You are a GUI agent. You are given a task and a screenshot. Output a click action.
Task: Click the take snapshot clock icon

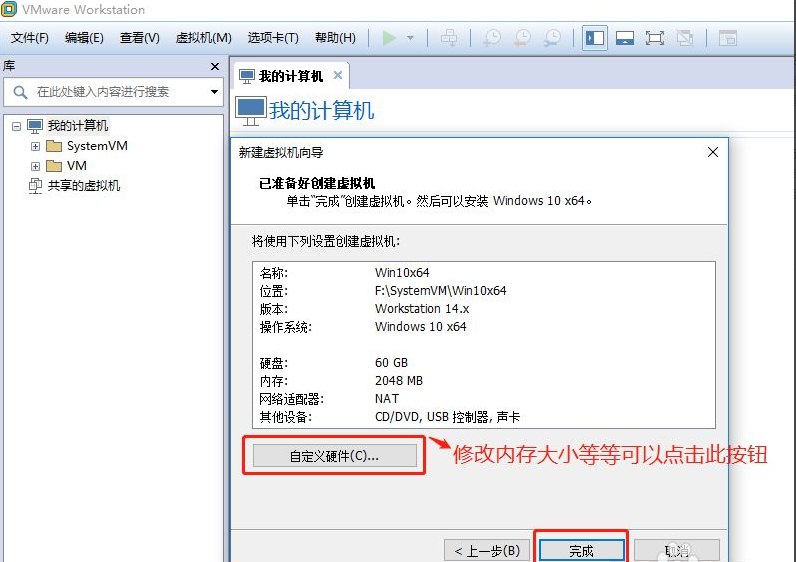(x=492, y=38)
